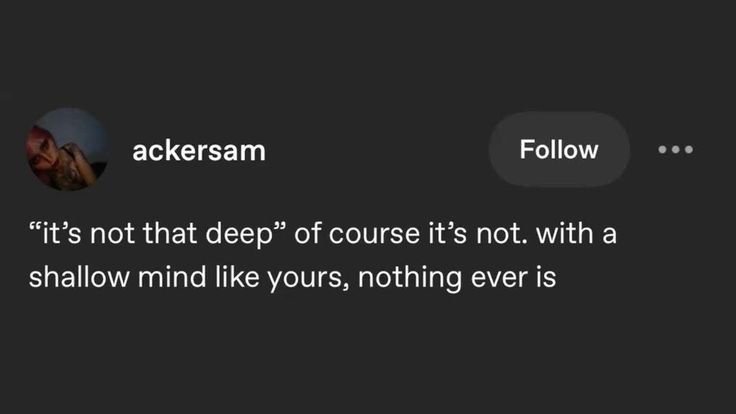Click the quoted phrase "it's not that deep"

158,234
